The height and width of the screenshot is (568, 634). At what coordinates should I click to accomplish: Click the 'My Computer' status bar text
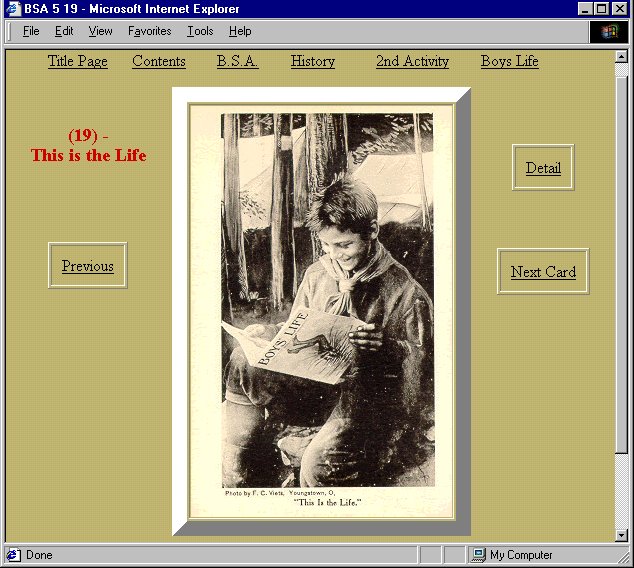pos(521,555)
